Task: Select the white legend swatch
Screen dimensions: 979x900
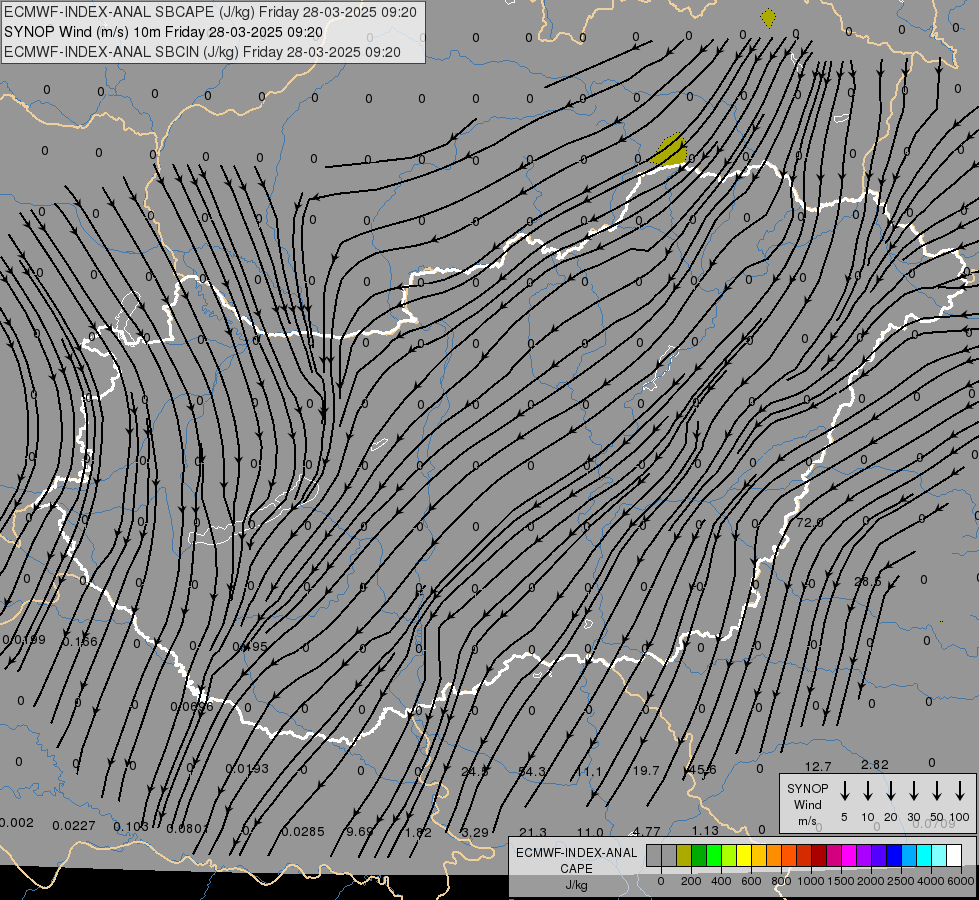Action: click(954, 856)
